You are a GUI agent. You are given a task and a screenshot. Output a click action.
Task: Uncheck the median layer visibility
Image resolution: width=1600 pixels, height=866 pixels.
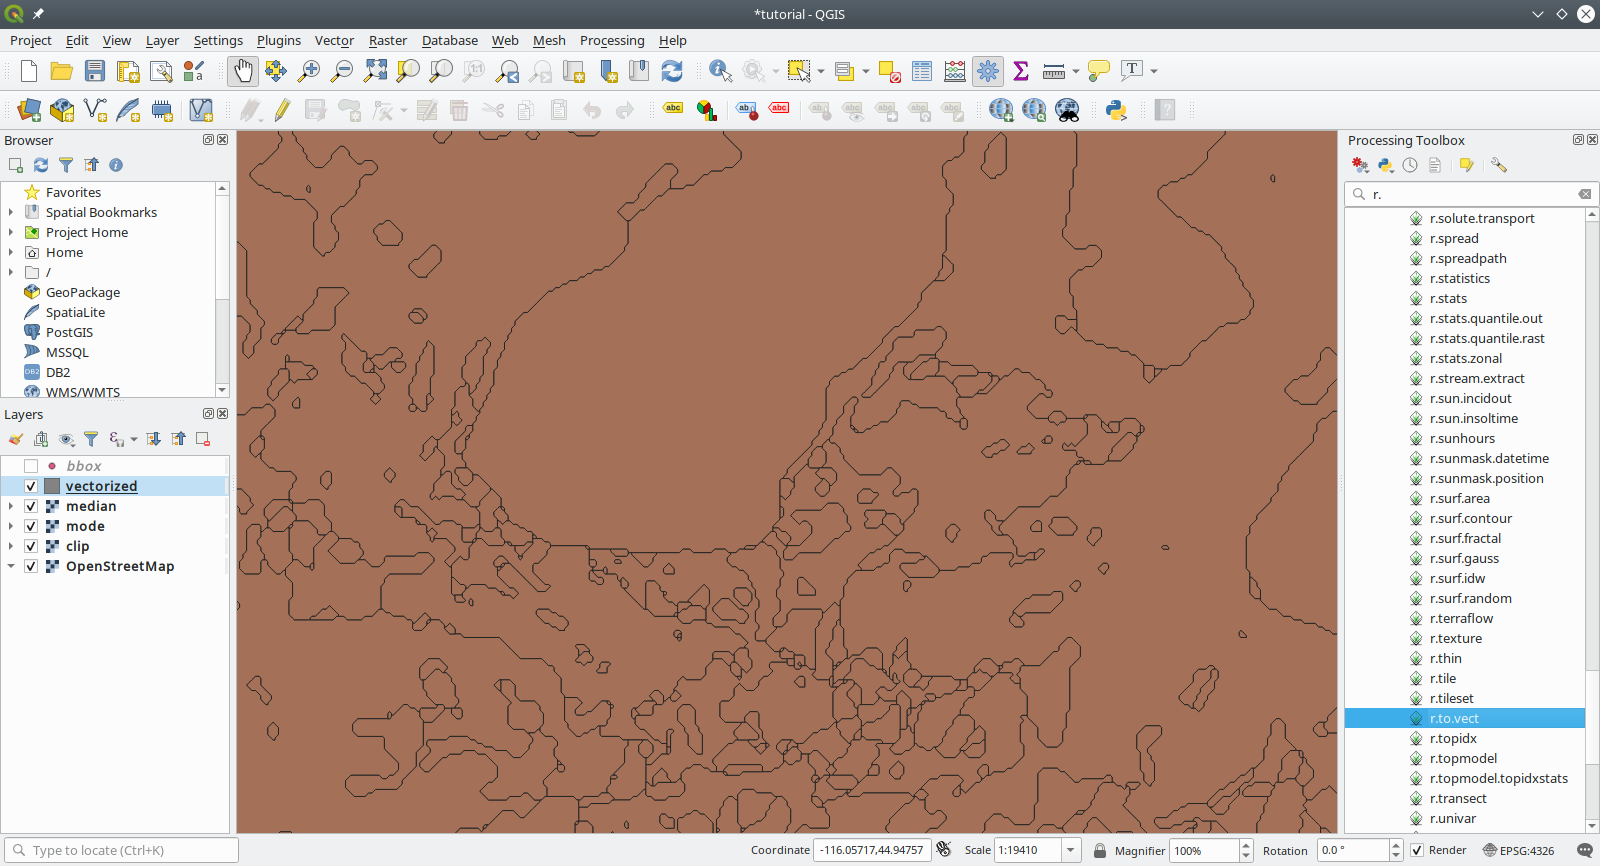[x=31, y=506]
